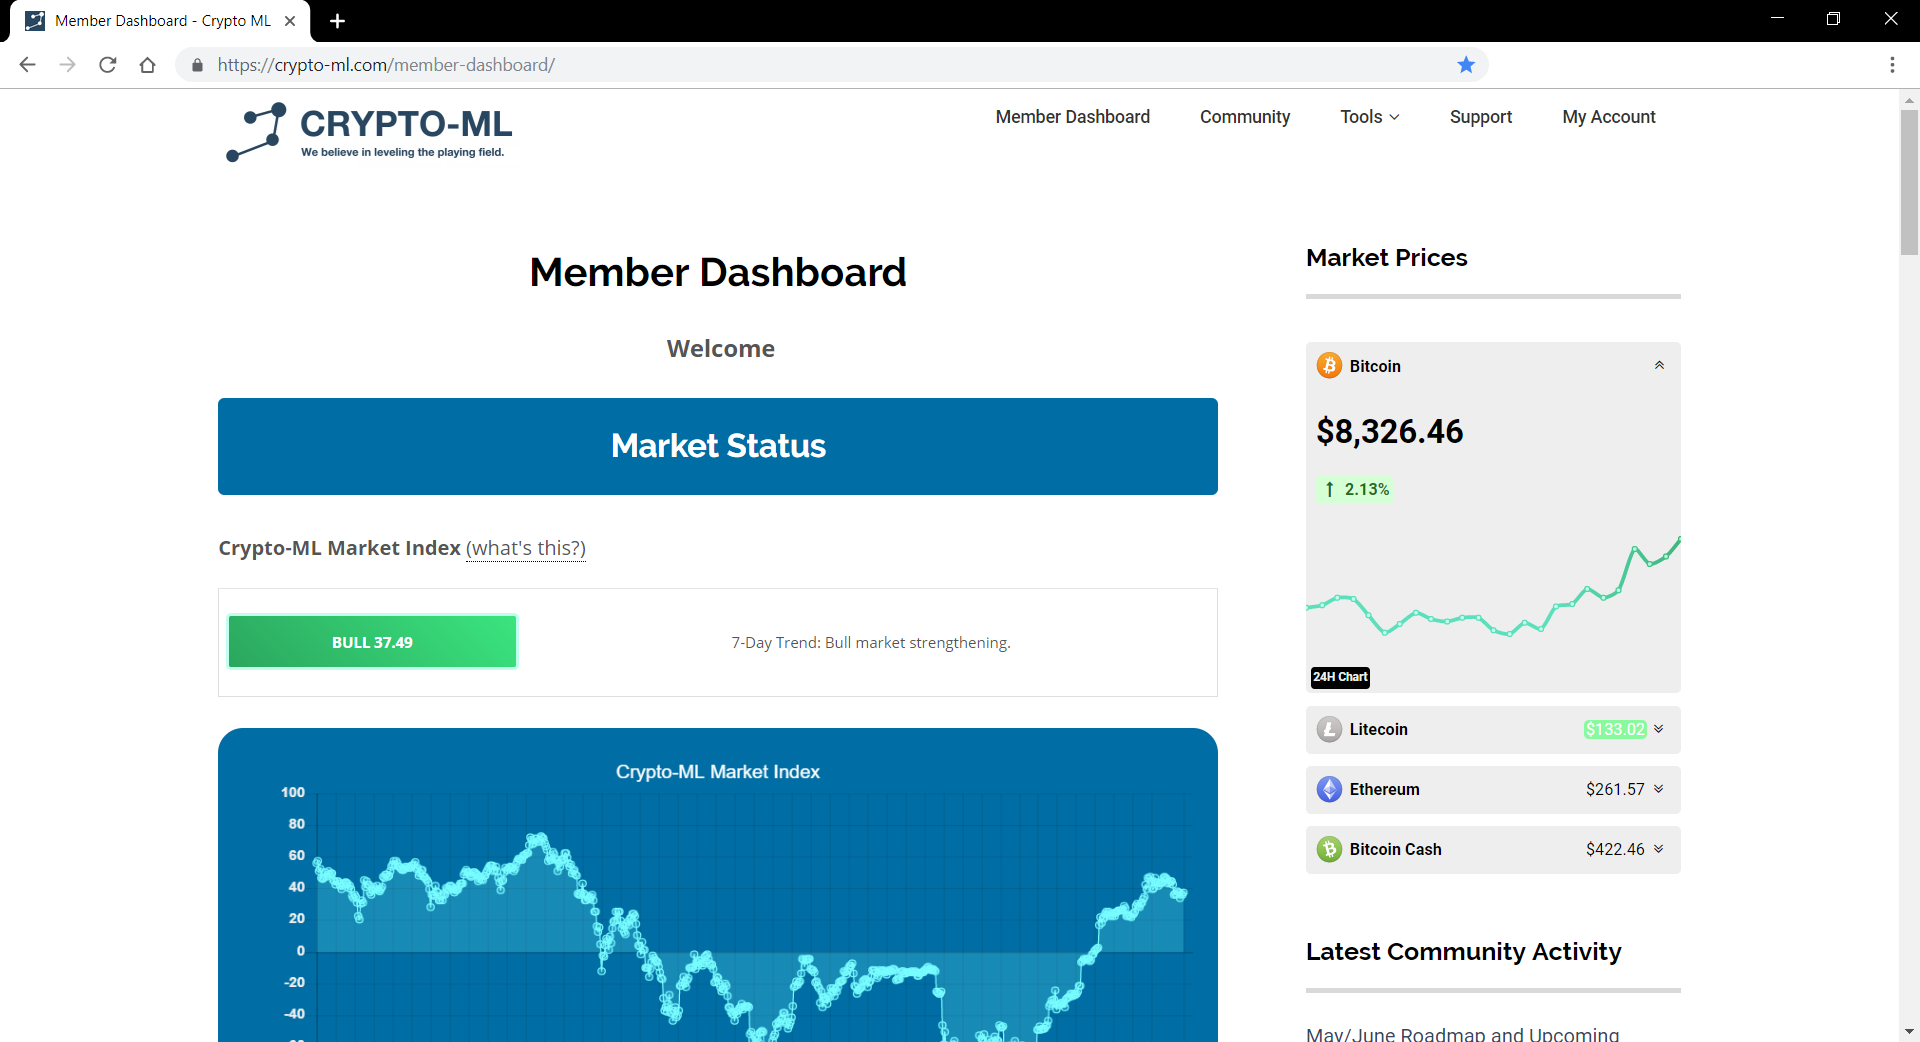1920x1042 pixels.
Task: Click the Bitcoin price $8,326.46
Action: (x=1390, y=432)
